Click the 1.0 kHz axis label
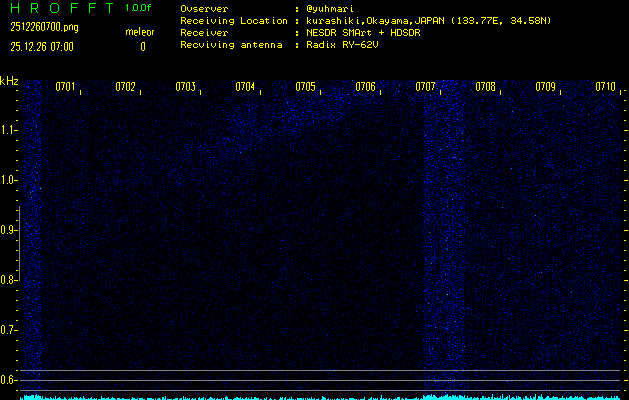Screen dimensions: 629x400 click(8, 181)
